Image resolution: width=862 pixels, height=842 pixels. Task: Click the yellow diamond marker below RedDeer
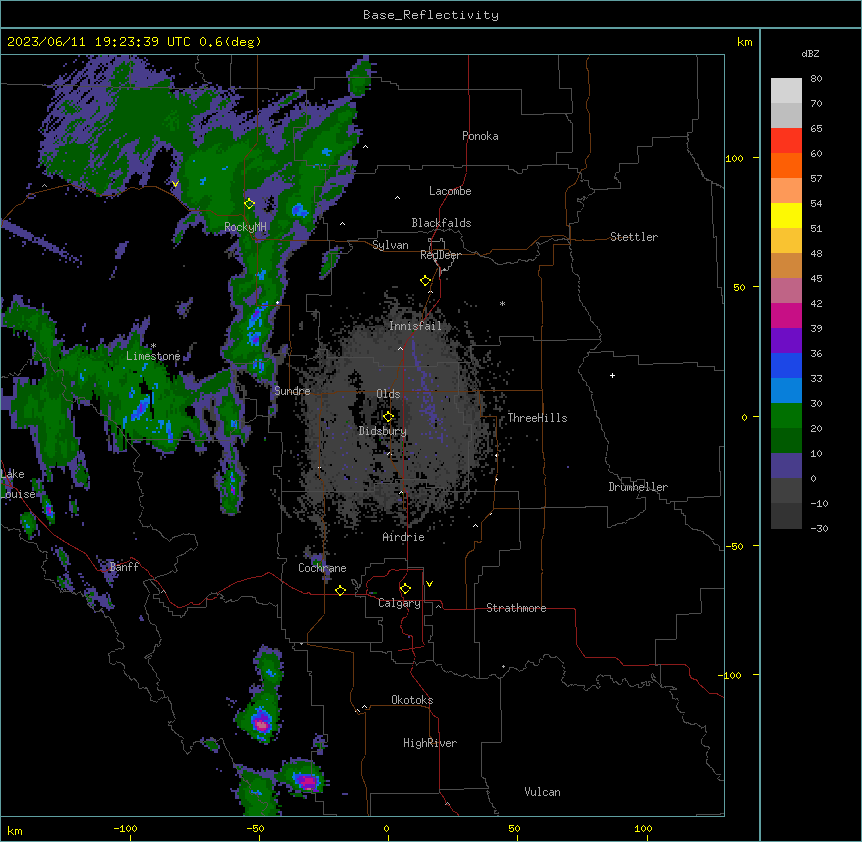426,281
